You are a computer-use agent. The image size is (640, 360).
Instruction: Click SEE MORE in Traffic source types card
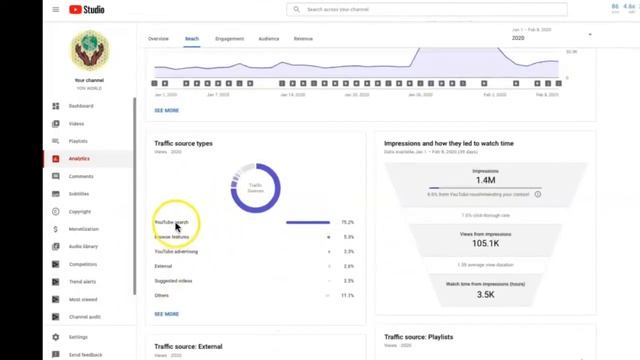point(167,314)
